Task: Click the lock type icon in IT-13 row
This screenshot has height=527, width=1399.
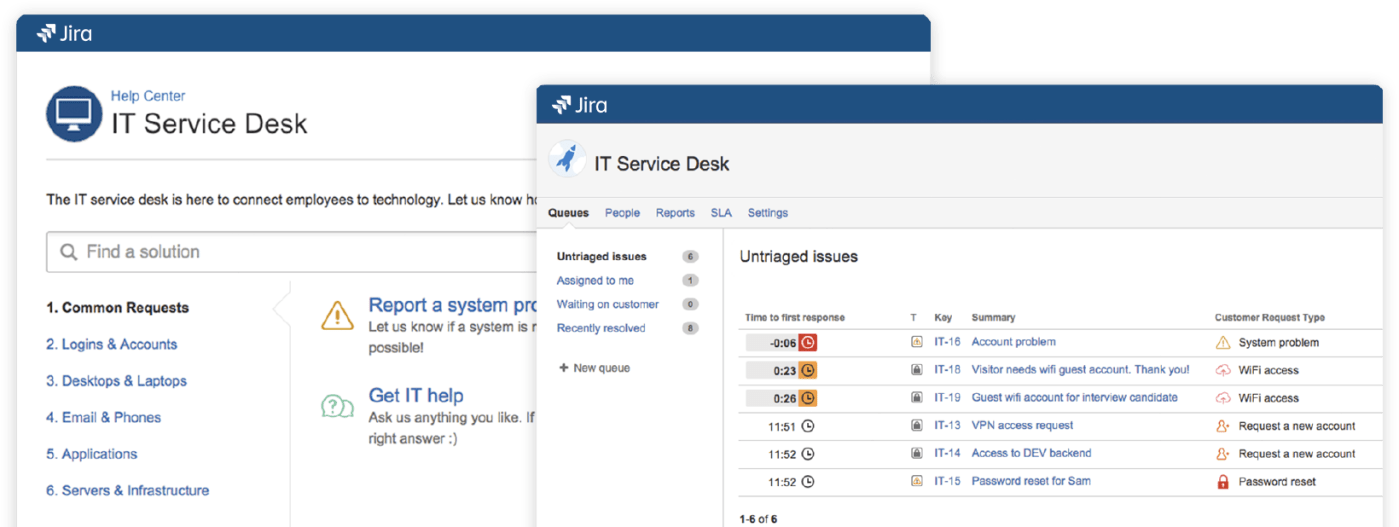Action: pos(916,426)
